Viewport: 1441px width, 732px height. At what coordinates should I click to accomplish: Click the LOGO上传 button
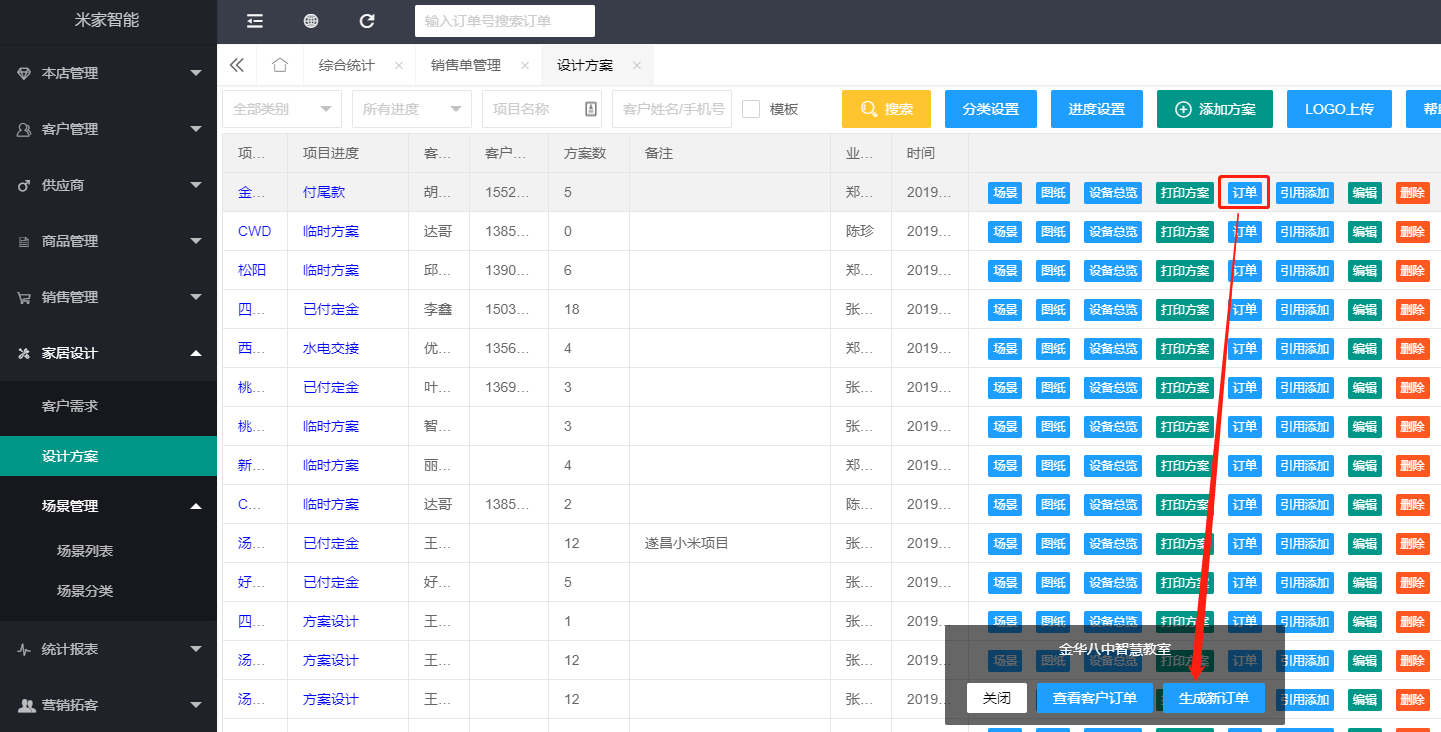(x=1339, y=109)
